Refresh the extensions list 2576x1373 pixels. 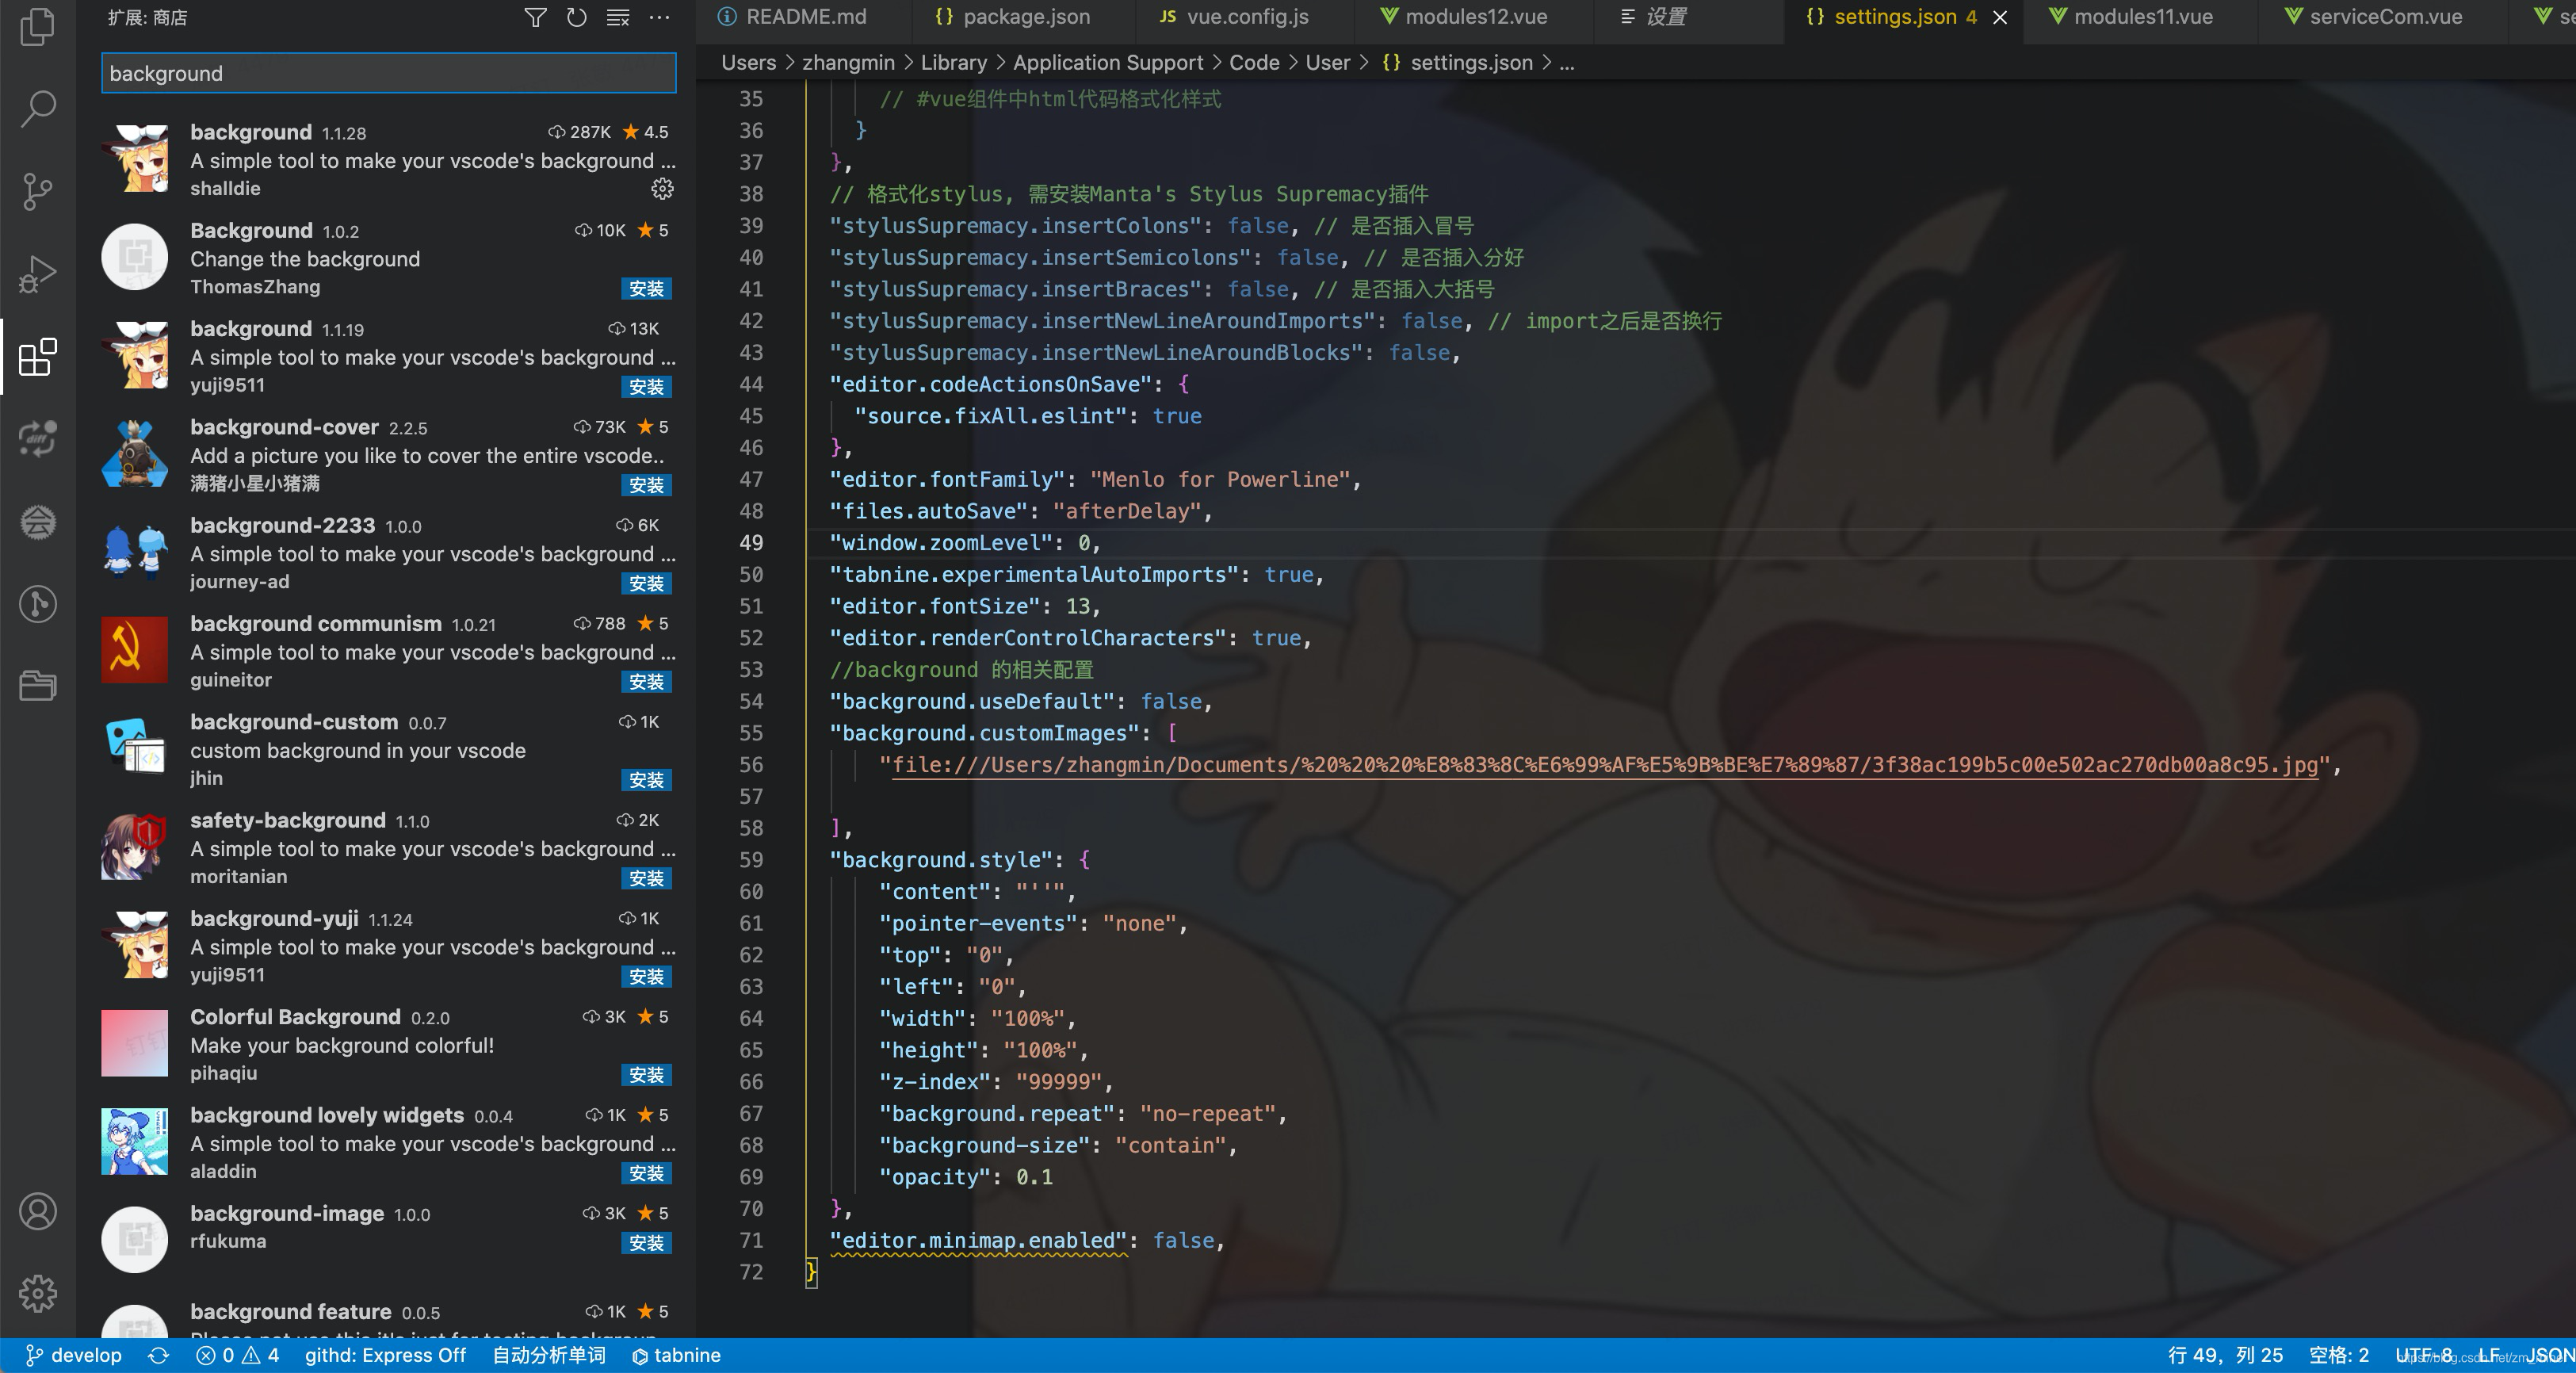click(576, 18)
